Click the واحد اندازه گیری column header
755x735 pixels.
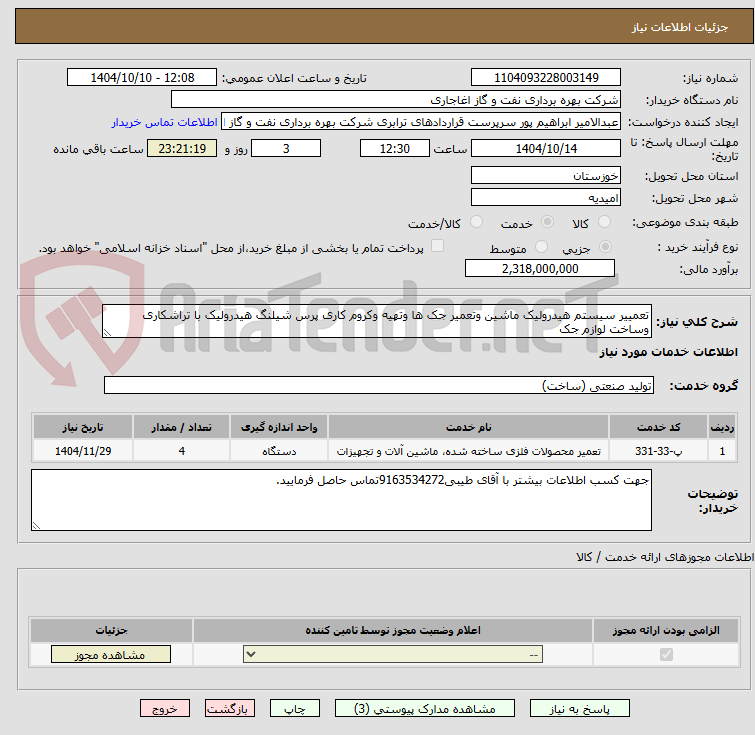tap(279, 427)
